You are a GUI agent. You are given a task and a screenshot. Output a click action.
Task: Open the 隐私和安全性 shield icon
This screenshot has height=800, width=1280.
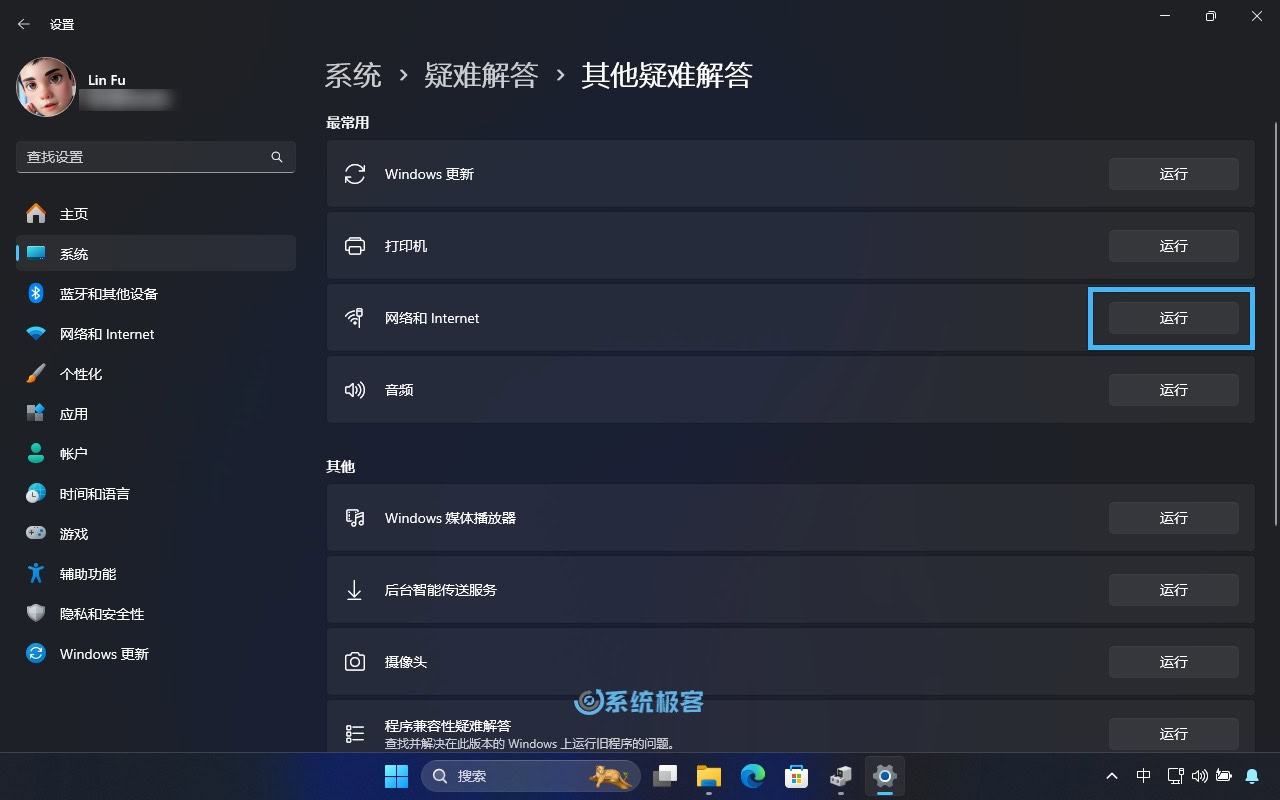coord(36,613)
